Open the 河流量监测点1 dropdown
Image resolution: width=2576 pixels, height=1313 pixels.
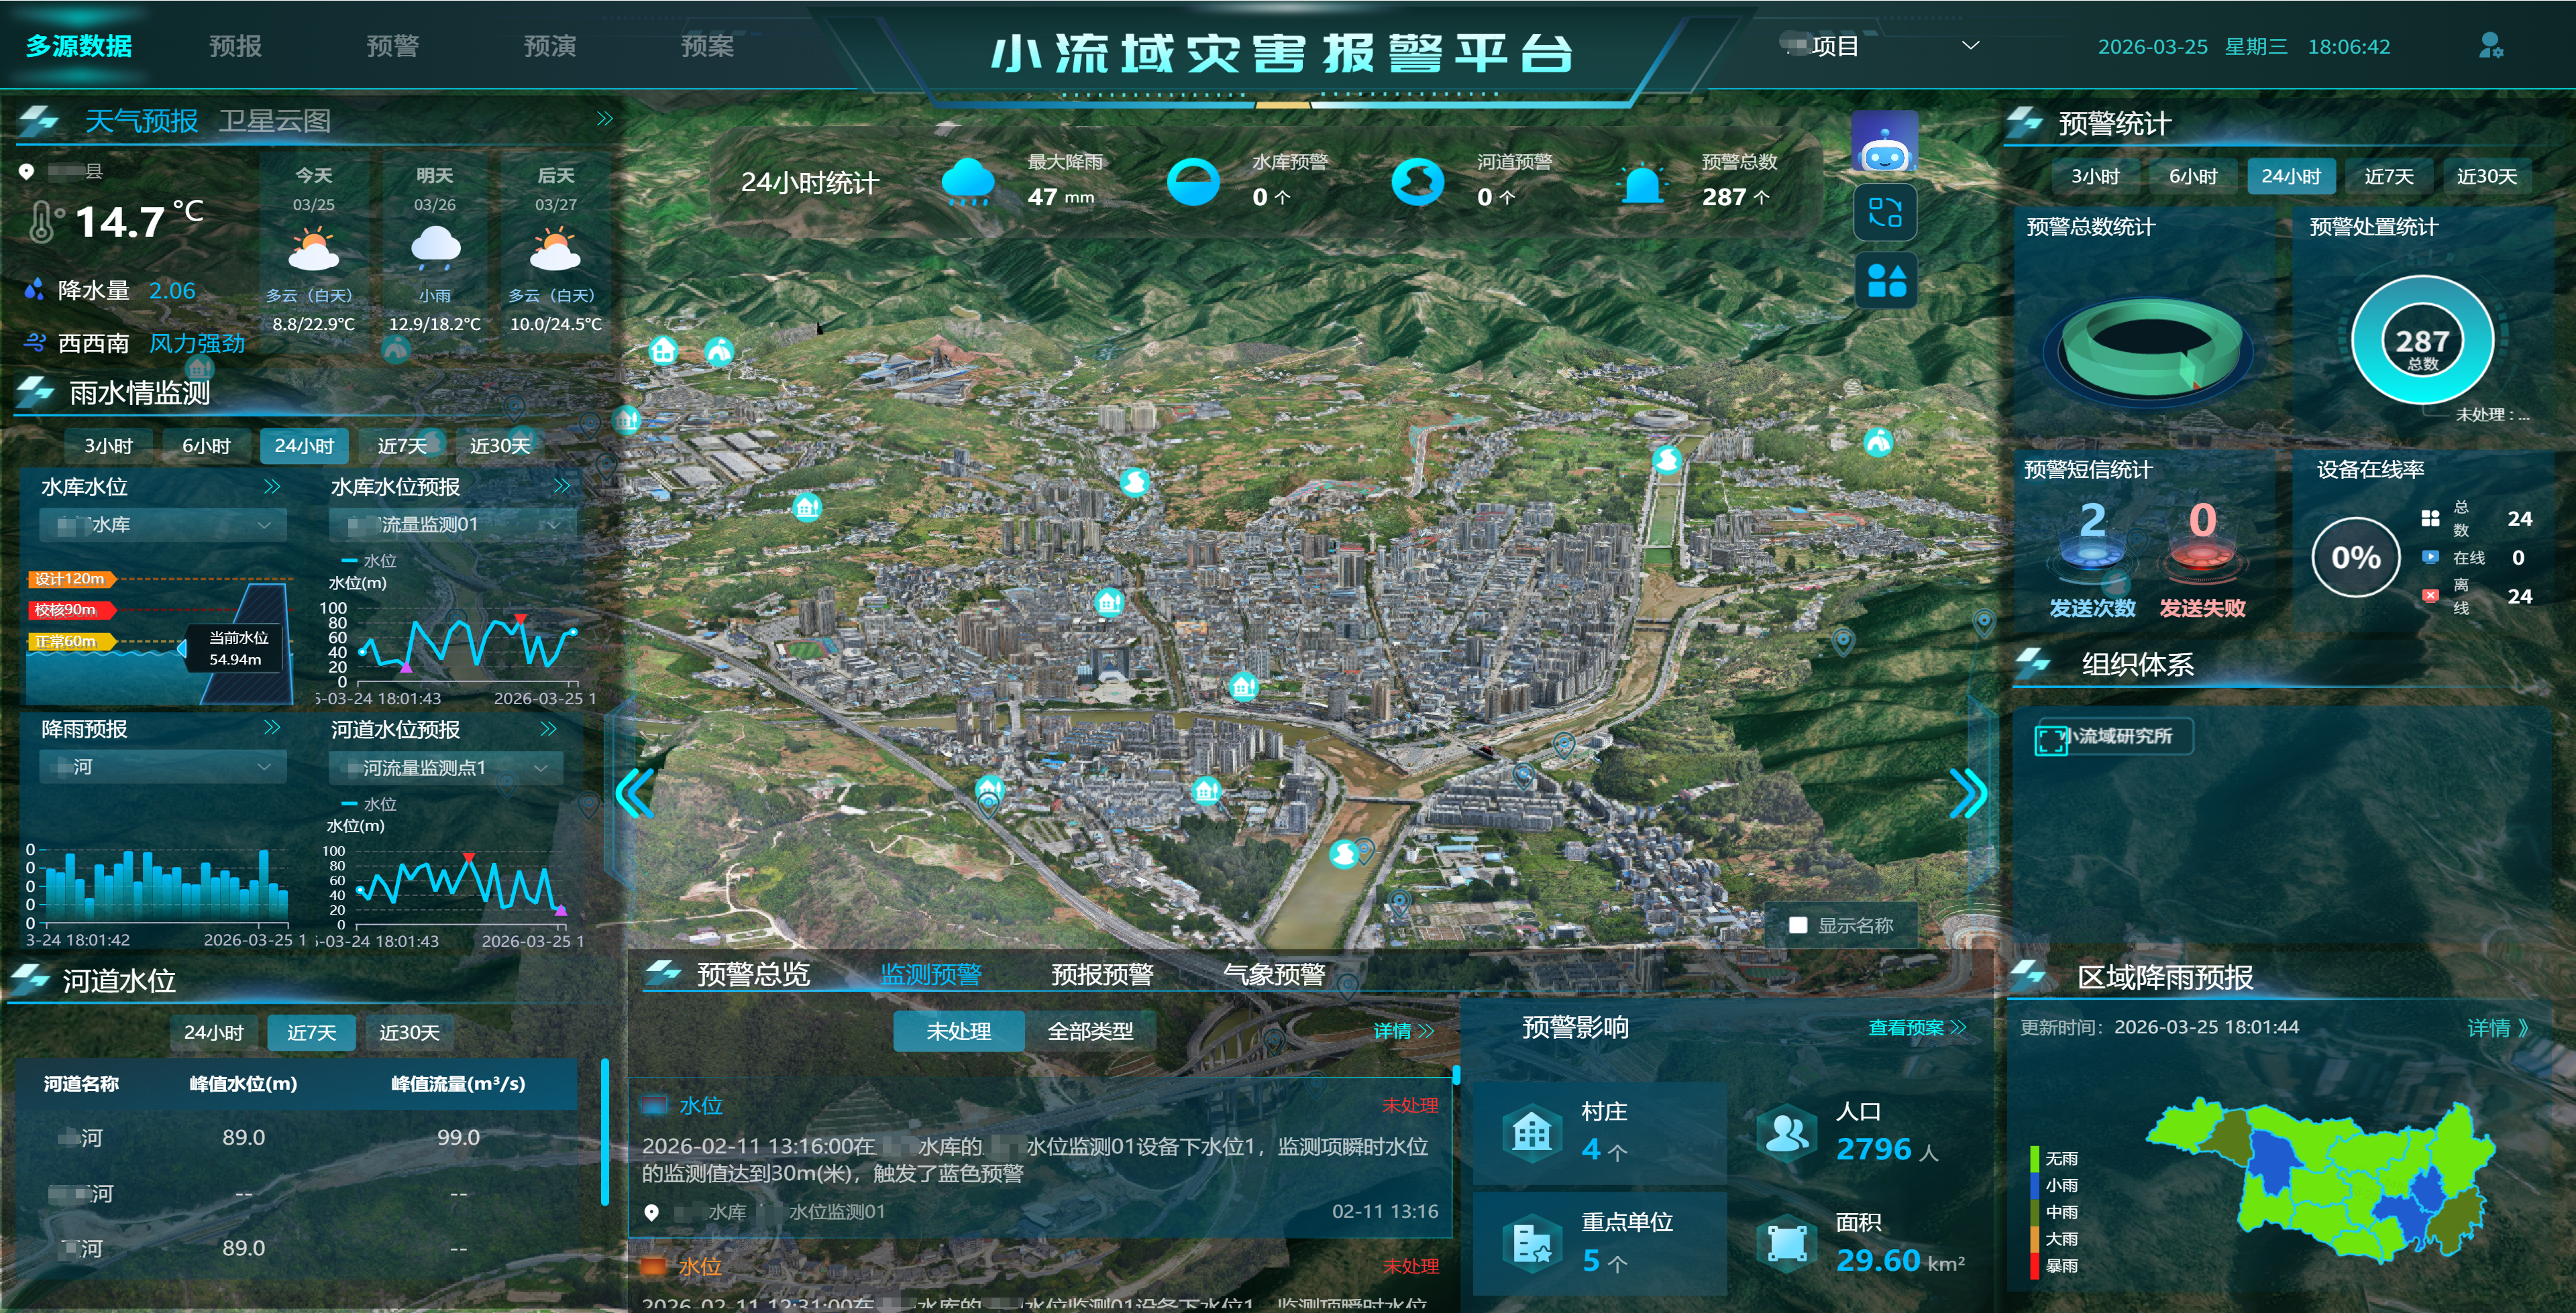pyautogui.click(x=446, y=768)
